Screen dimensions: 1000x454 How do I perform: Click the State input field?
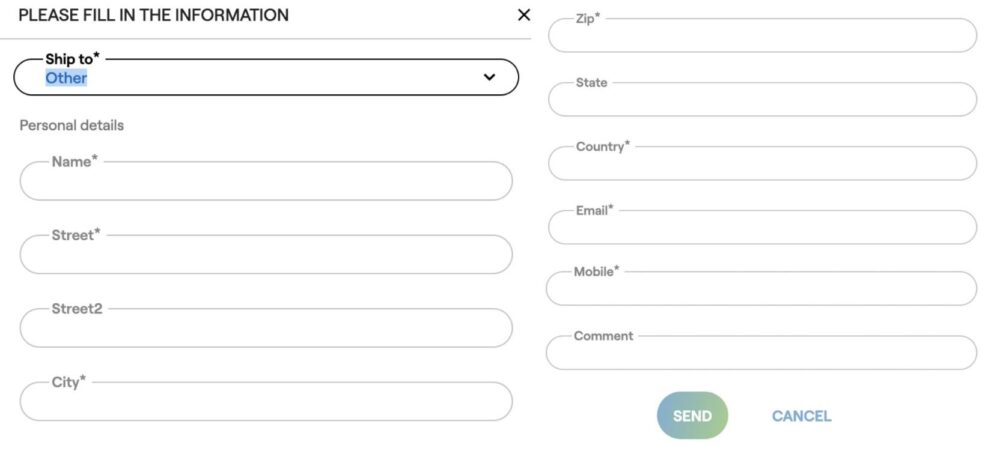[762, 100]
